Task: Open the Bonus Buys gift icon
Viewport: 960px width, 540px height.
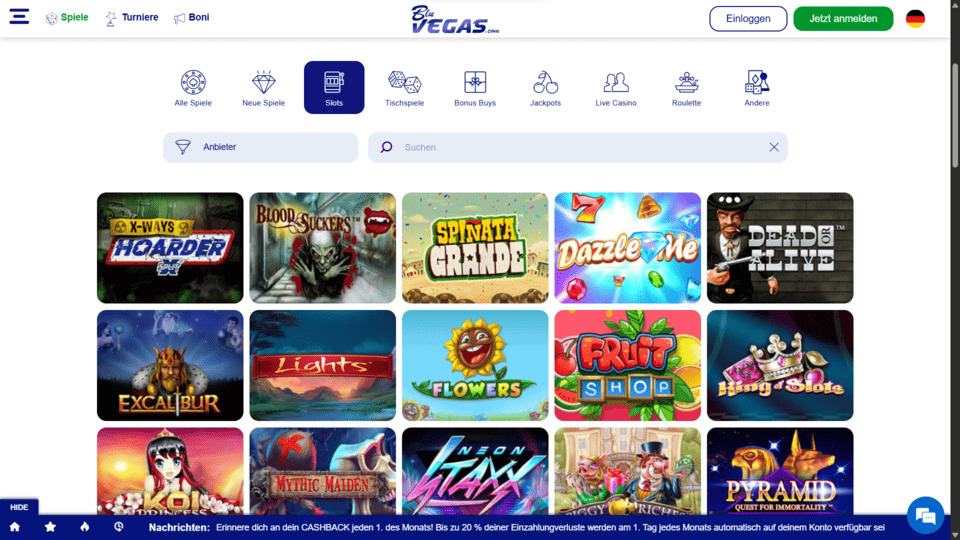Action: 475,82
